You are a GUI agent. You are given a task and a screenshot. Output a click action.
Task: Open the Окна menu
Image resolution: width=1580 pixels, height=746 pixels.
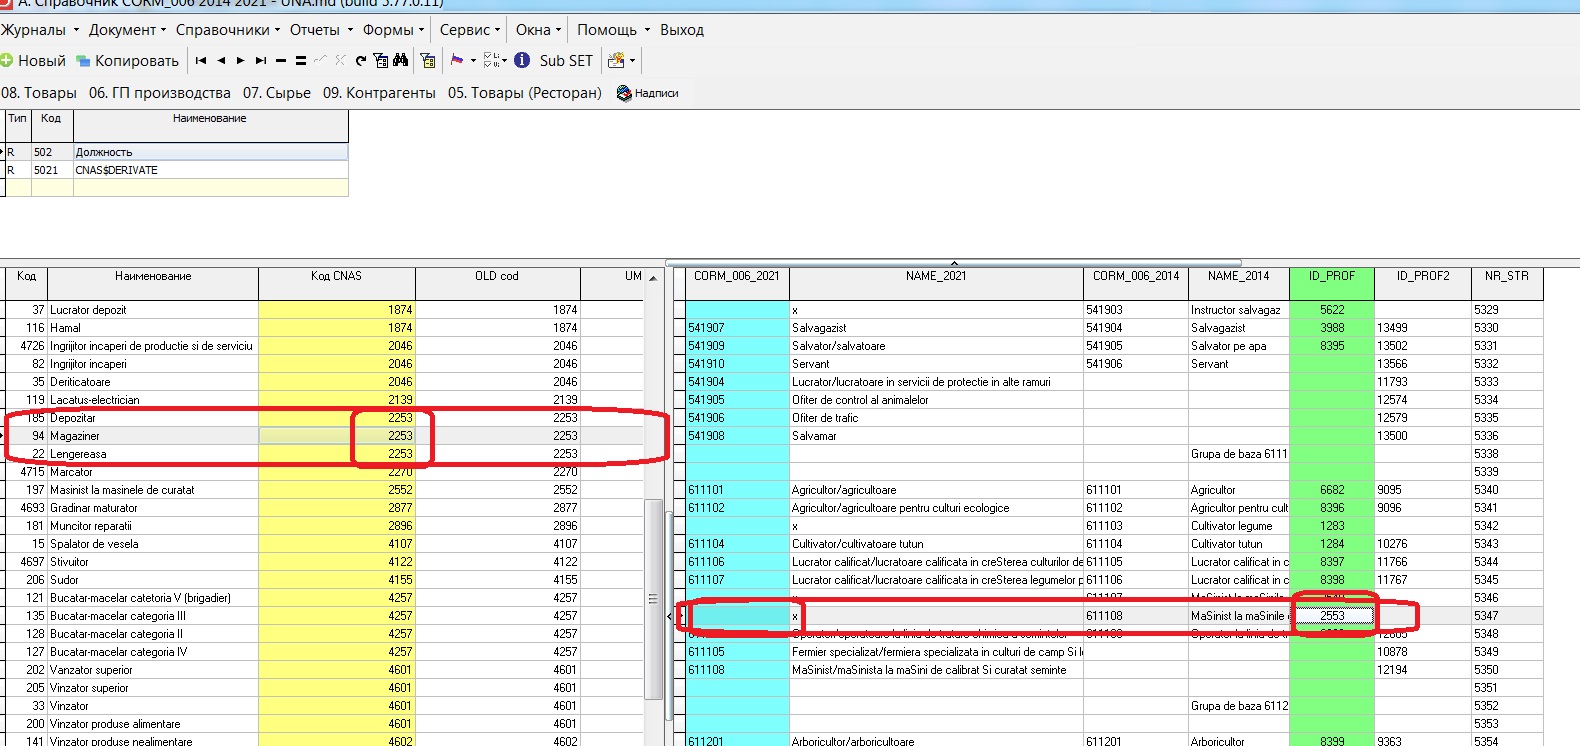point(538,30)
